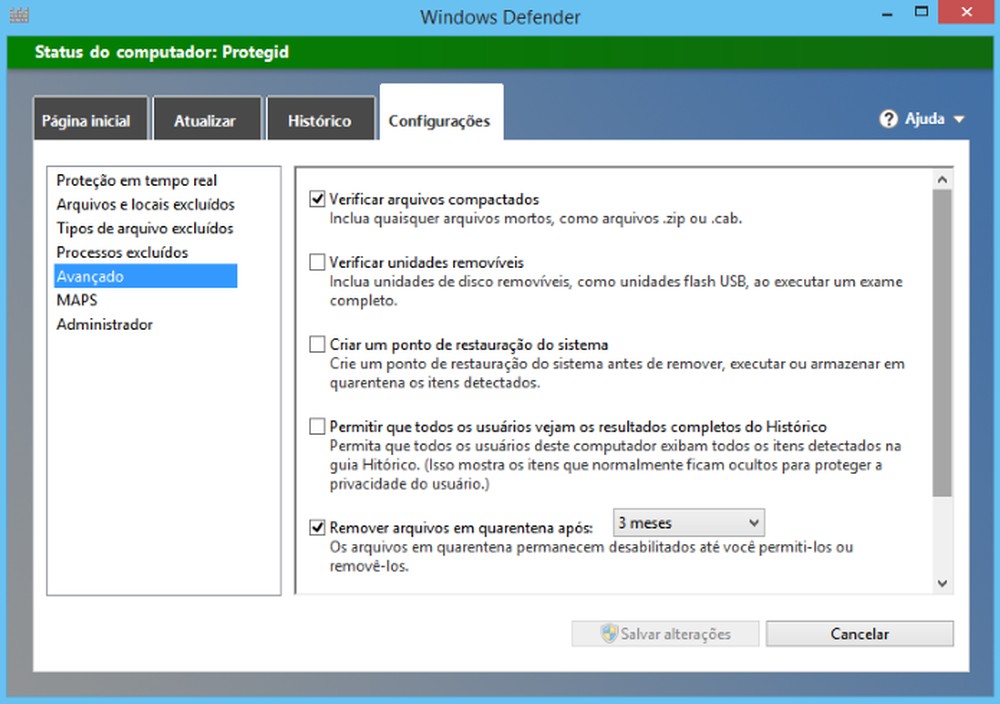Click the Cancelar button
This screenshot has width=1000, height=704.
[860, 633]
